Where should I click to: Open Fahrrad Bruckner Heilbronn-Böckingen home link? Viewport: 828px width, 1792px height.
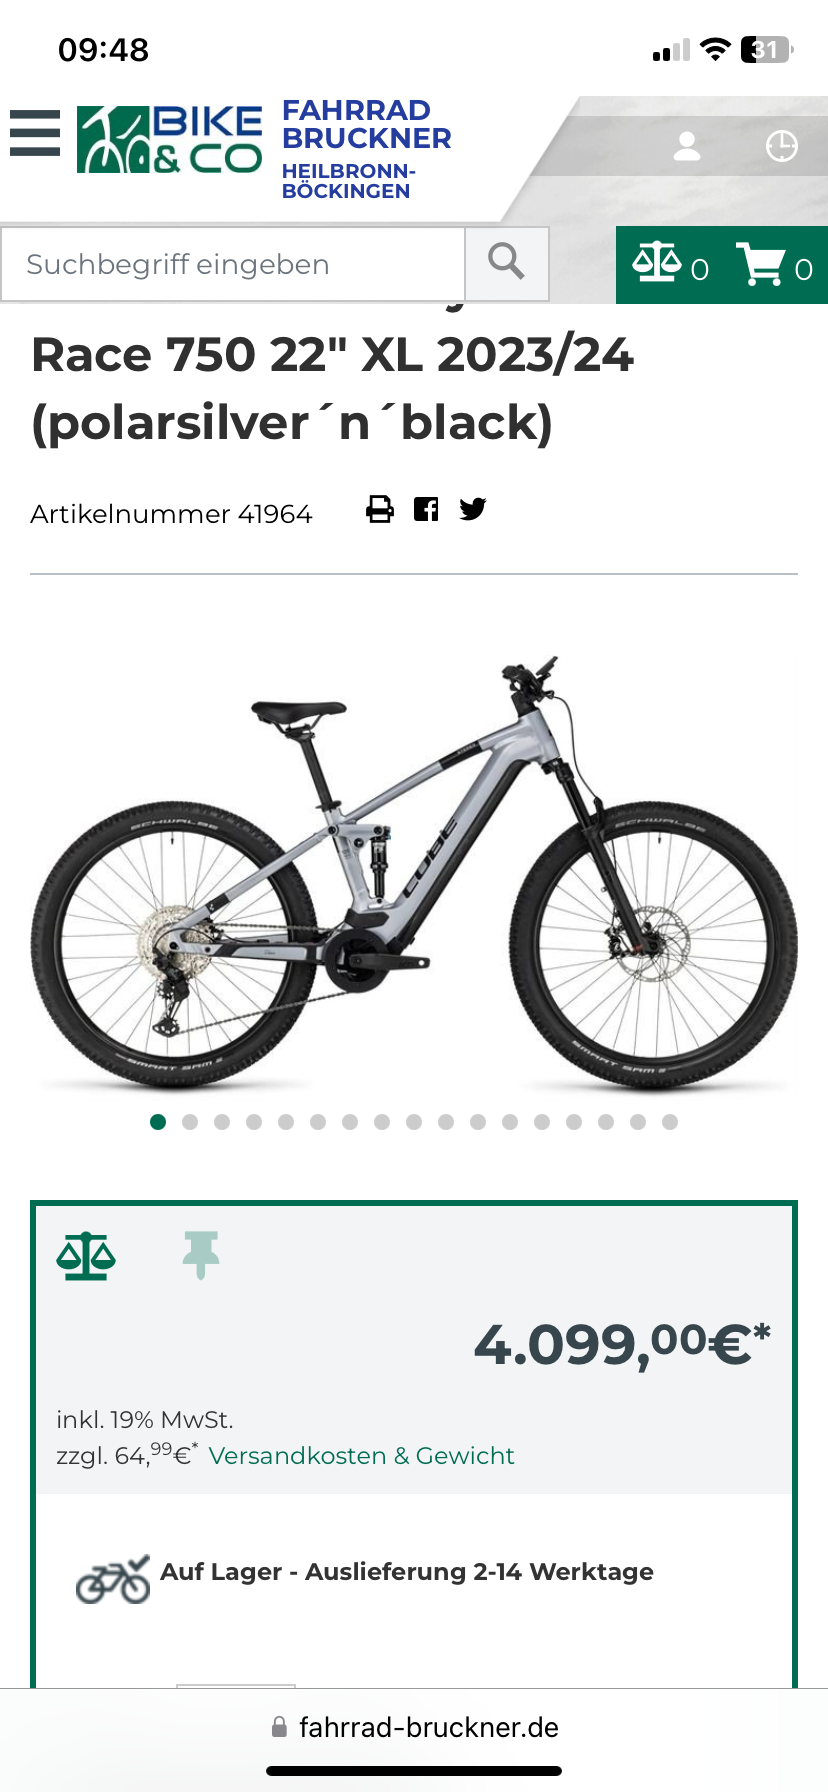point(366,149)
